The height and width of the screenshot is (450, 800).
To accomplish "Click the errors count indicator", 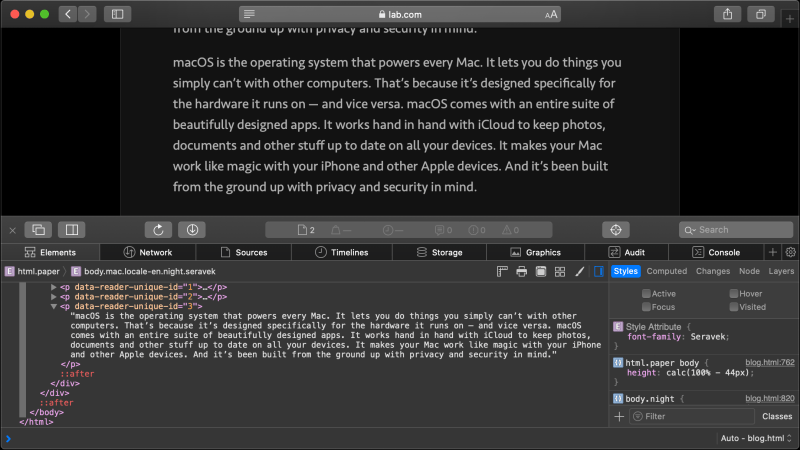I will click(477, 230).
